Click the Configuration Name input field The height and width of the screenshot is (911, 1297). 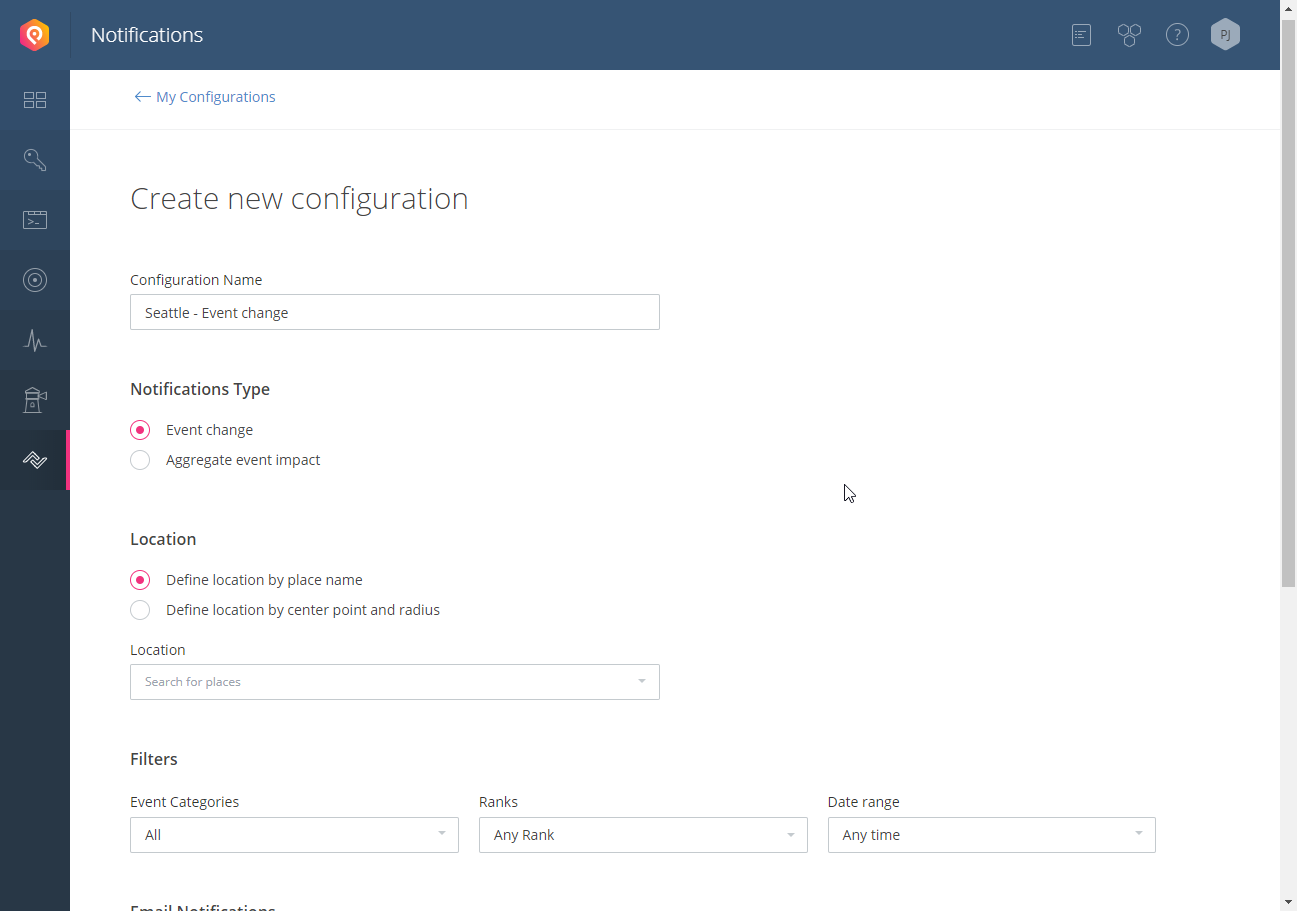(395, 312)
